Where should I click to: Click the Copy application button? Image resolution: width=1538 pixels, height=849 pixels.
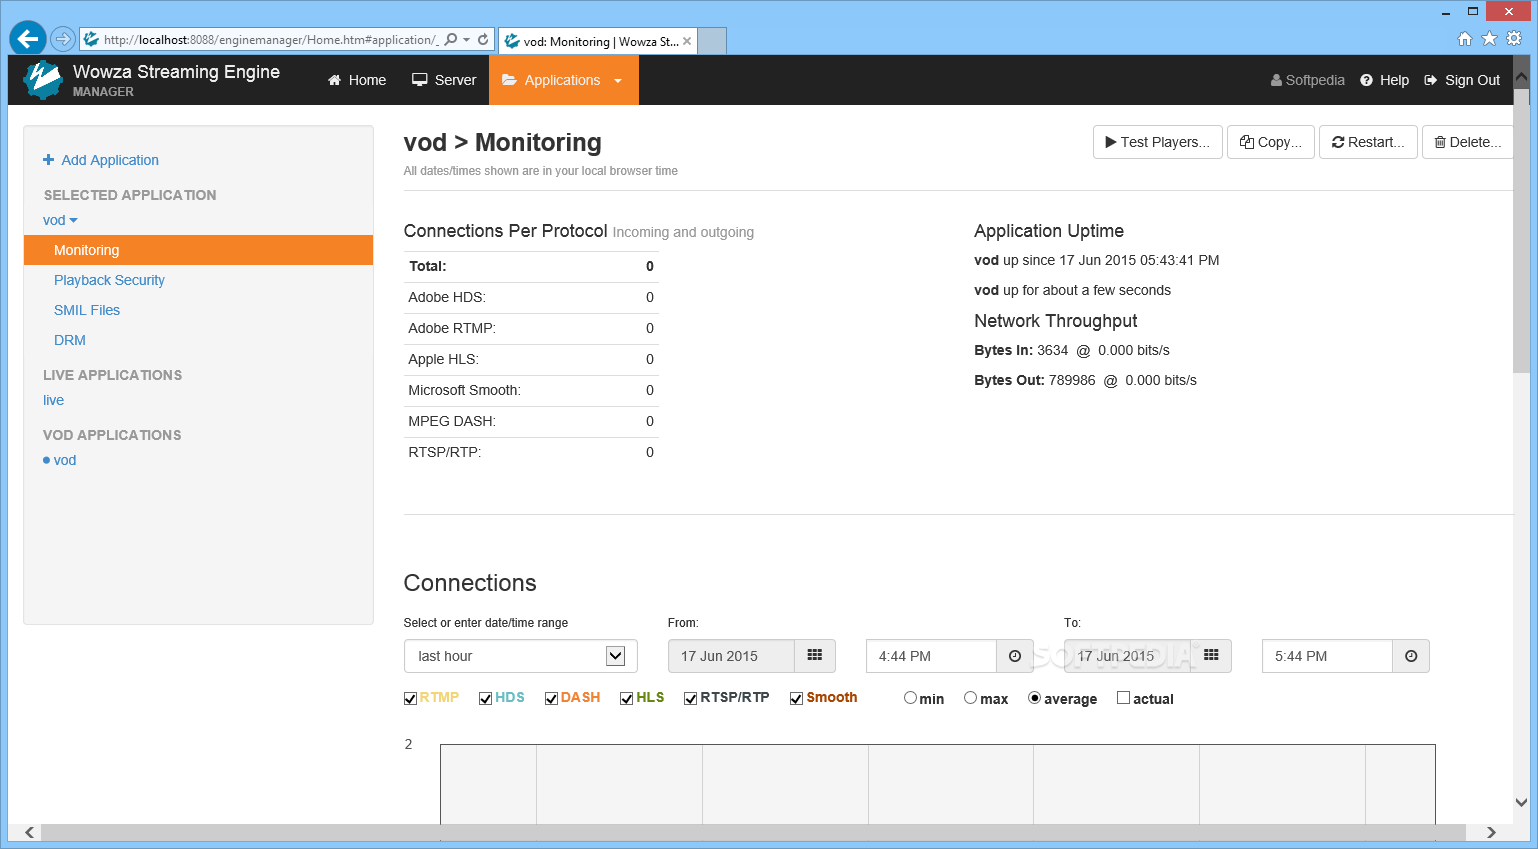pos(1270,142)
